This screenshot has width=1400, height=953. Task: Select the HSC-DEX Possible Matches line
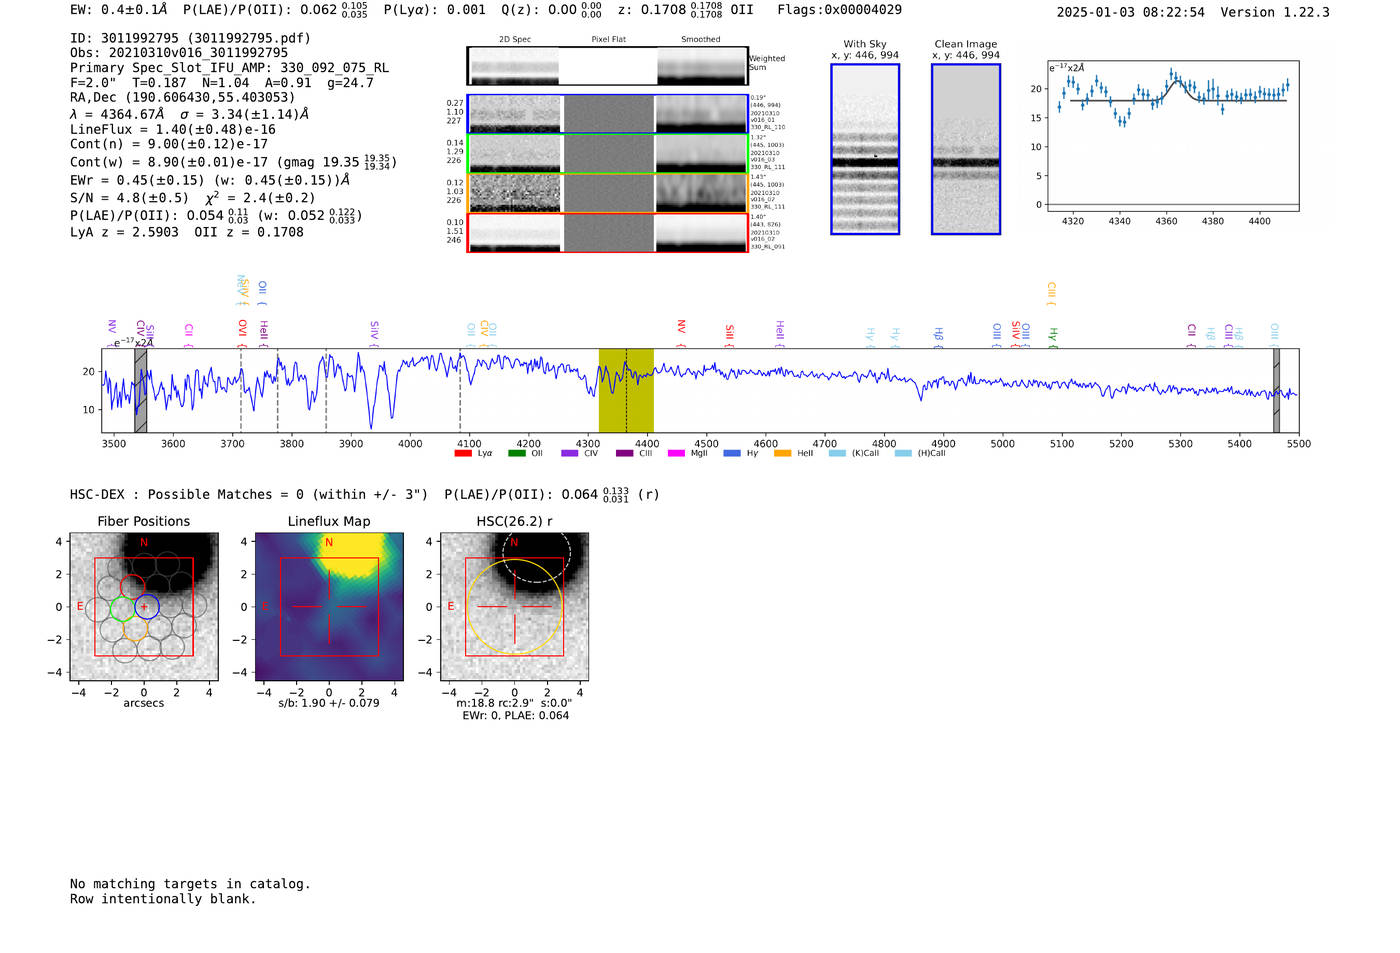(365, 494)
